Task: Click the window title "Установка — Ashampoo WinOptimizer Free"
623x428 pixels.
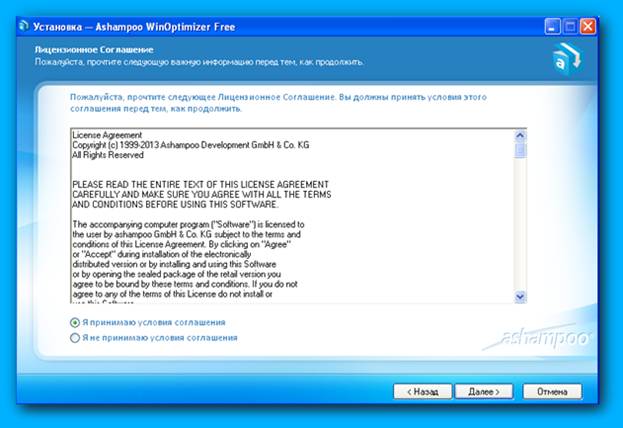Action: click(134, 27)
